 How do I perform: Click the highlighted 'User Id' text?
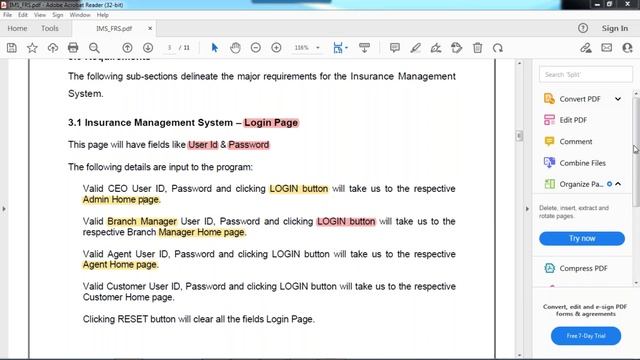click(x=203, y=145)
